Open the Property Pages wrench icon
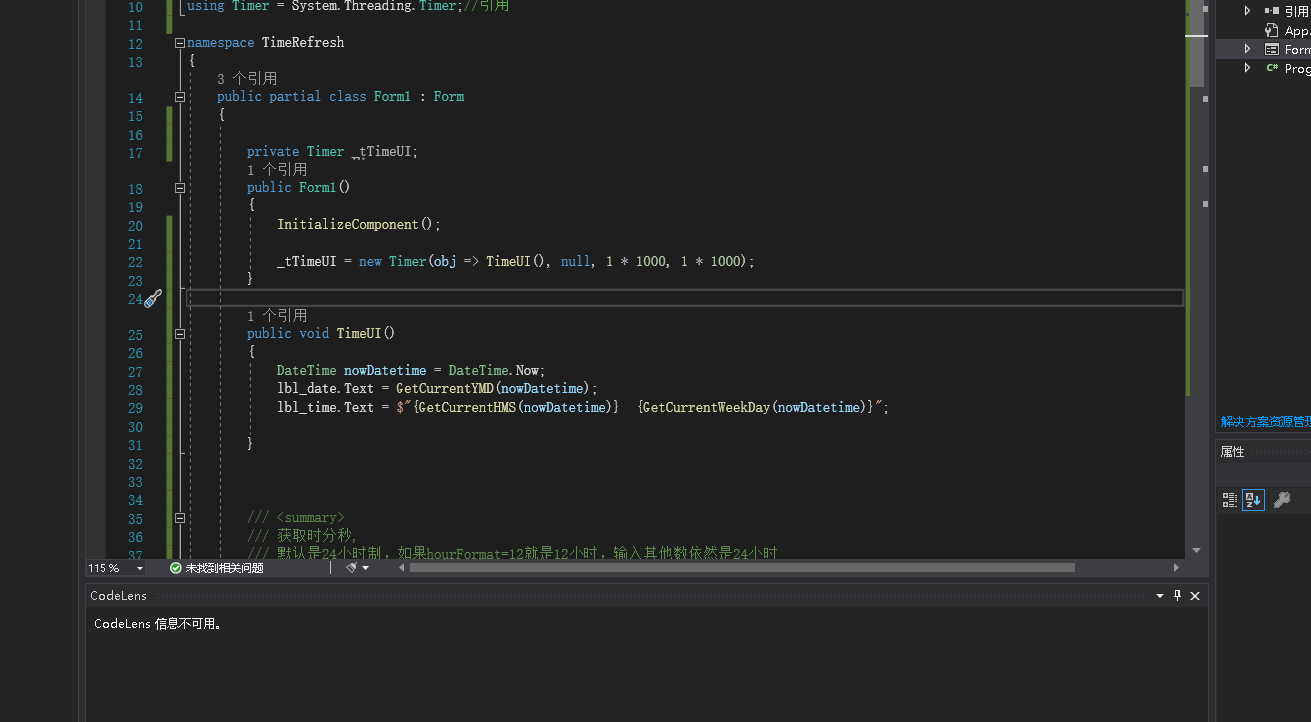This screenshot has height=722, width=1311. tap(1281, 500)
